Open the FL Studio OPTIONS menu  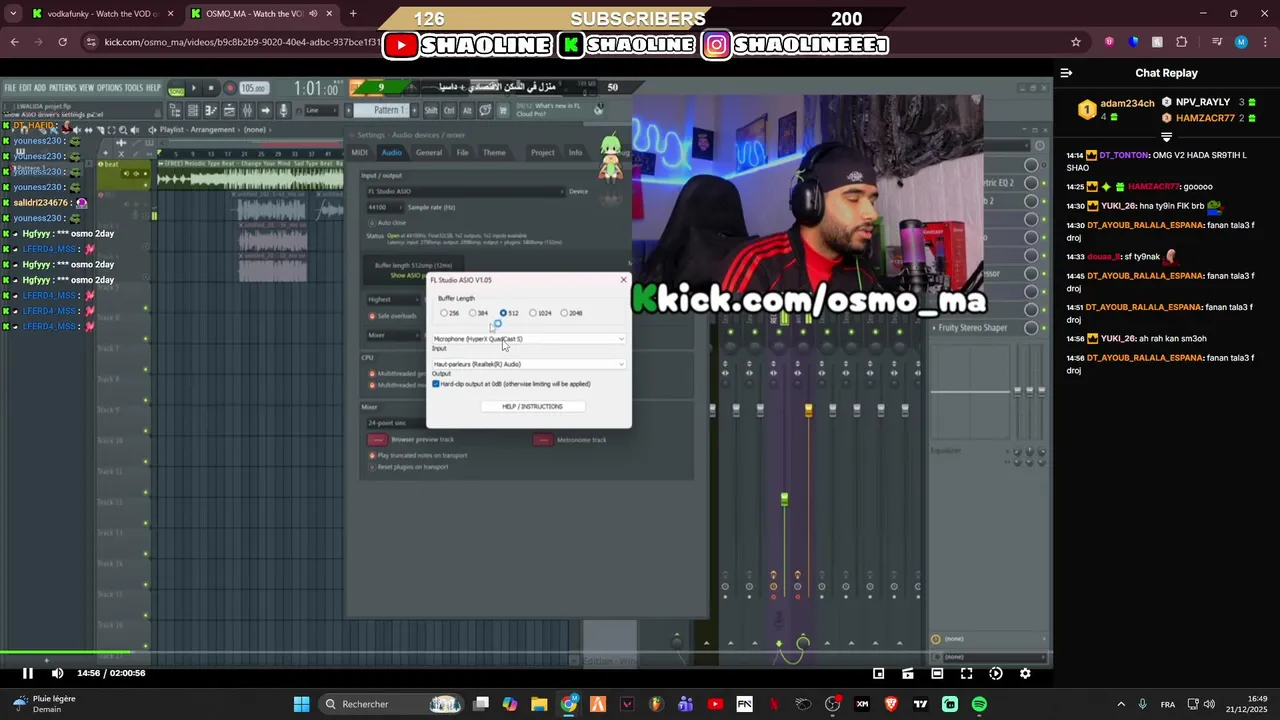pos(109,88)
